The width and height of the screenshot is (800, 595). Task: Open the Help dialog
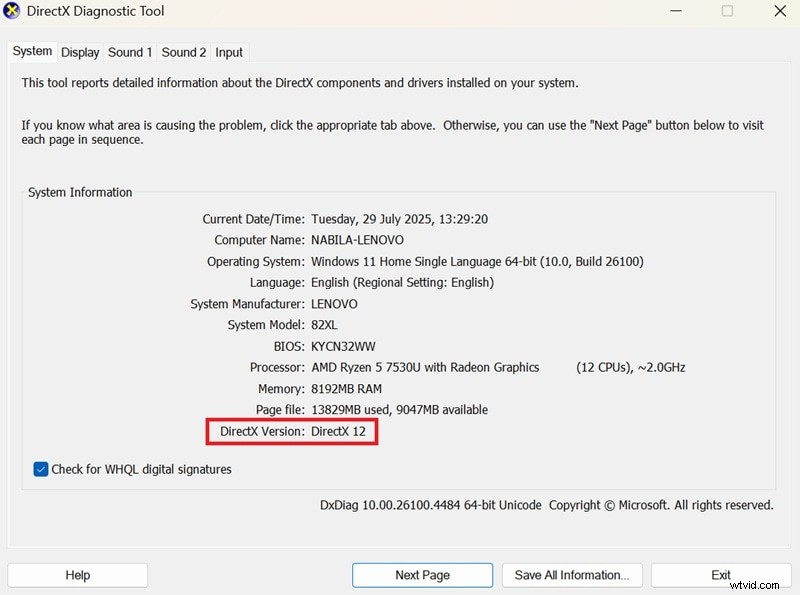[77, 575]
